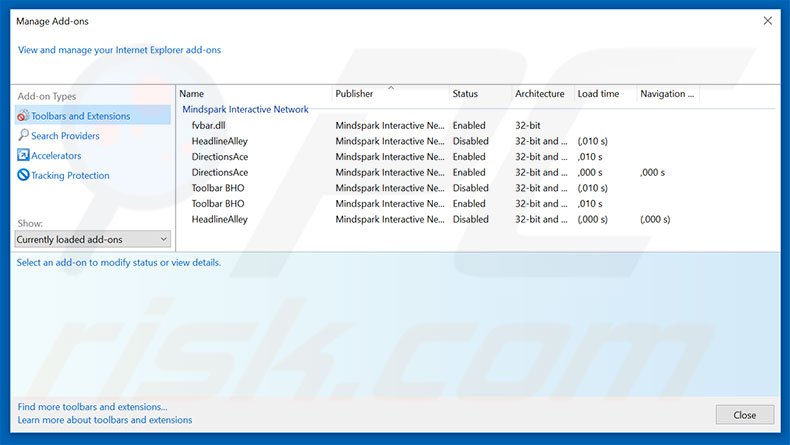Sort by Navigation column header

667,94
